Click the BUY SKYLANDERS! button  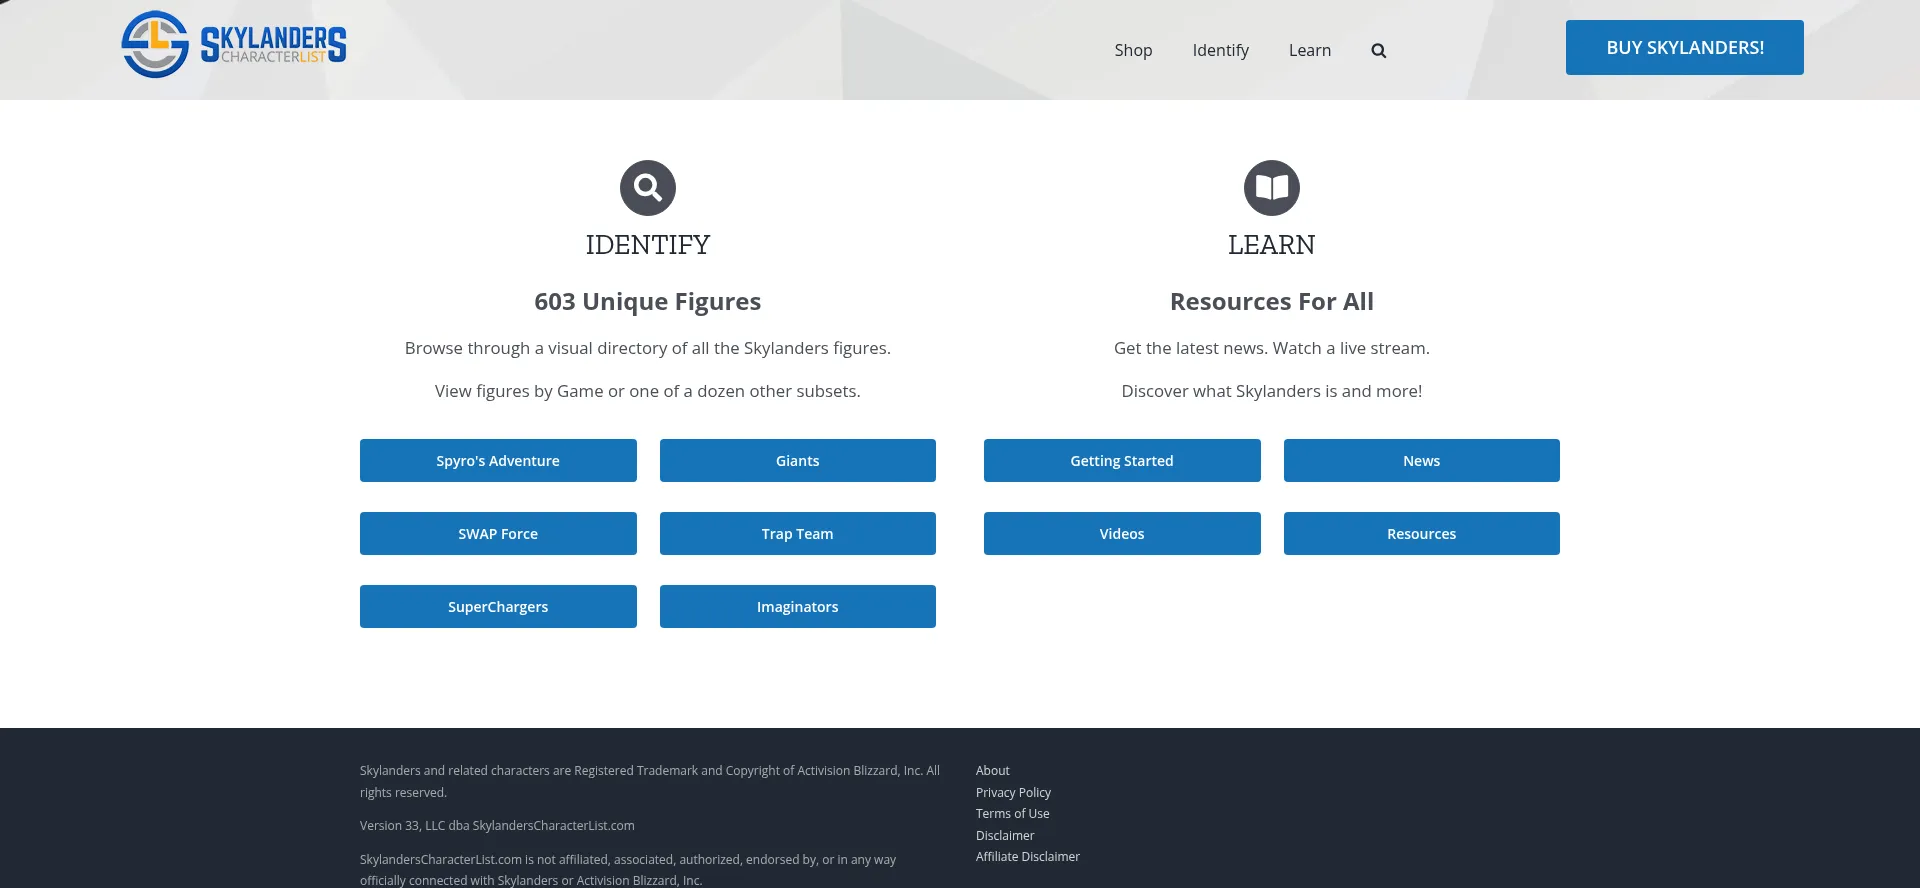[1685, 47]
